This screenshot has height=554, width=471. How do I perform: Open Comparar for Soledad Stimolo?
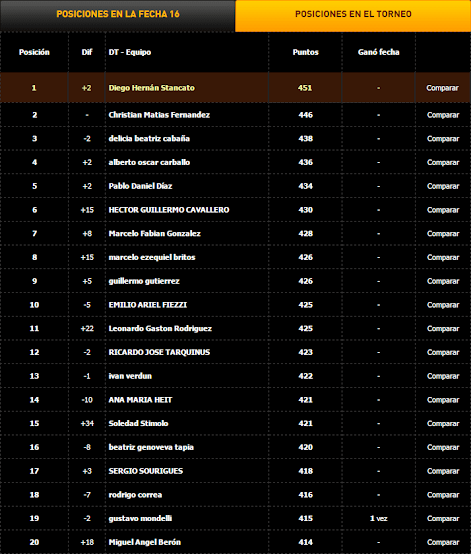coord(443,423)
